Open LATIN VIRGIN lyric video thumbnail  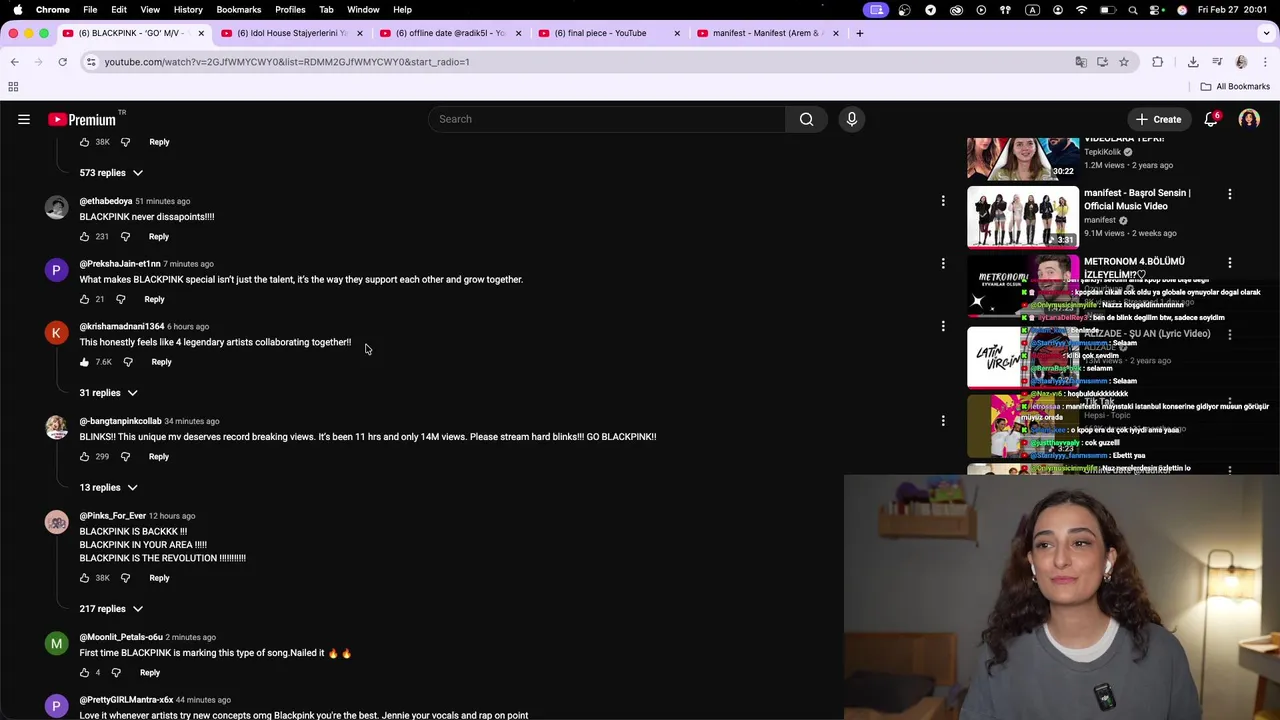(x=1023, y=357)
